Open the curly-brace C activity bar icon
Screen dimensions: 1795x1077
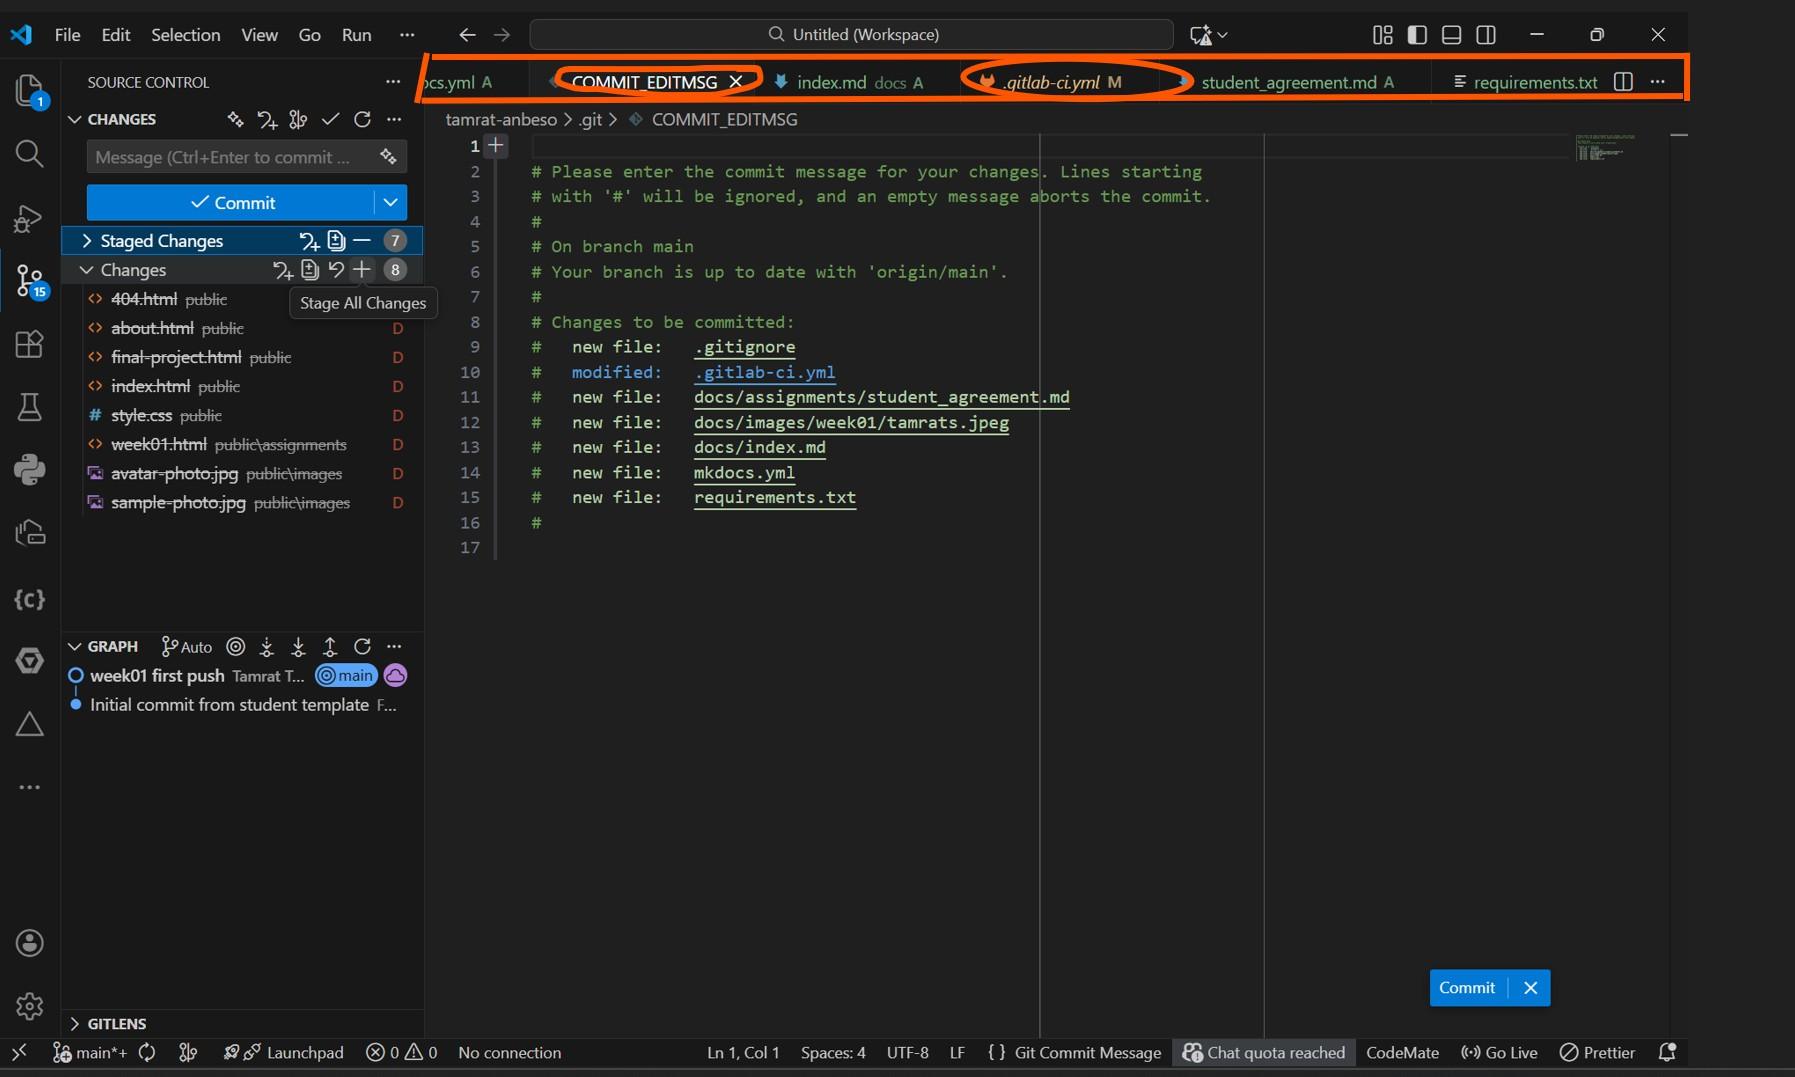[29, 599]
